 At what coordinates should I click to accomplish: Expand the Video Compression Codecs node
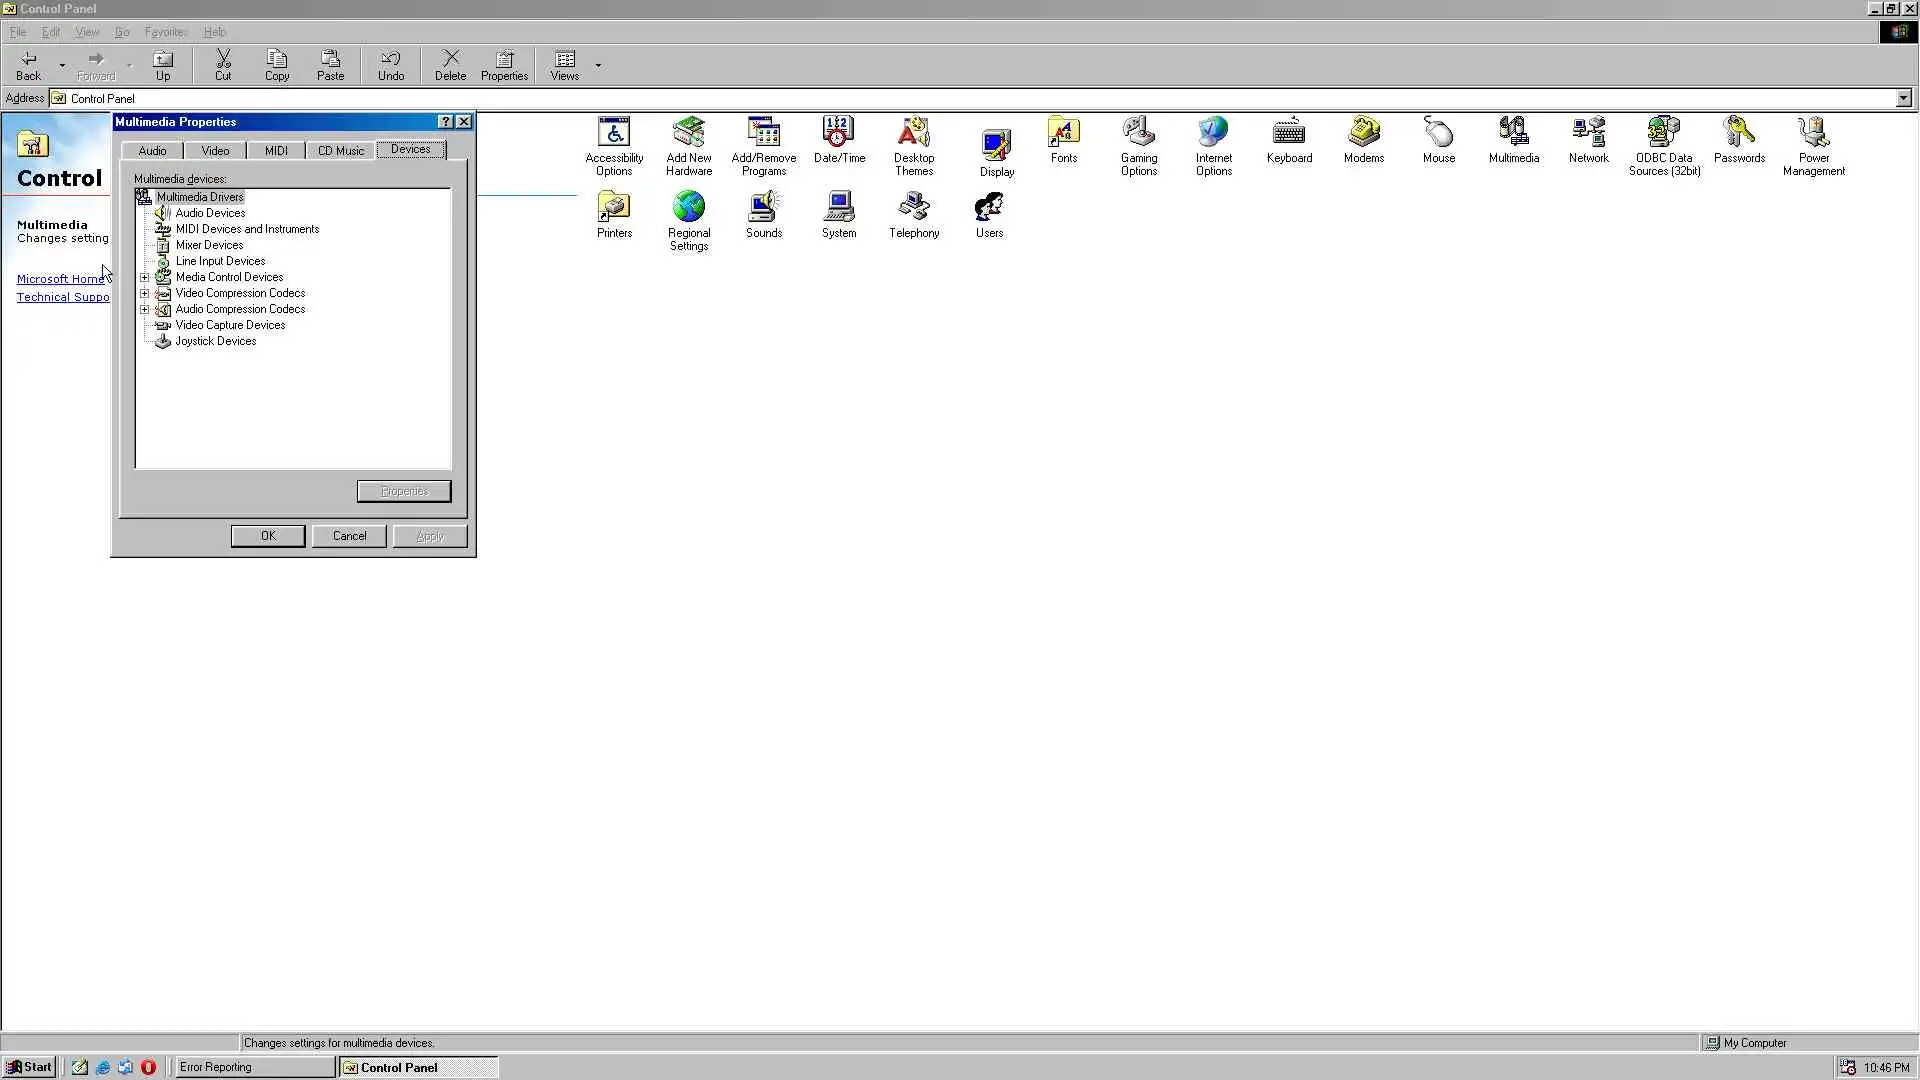point(145,293)
